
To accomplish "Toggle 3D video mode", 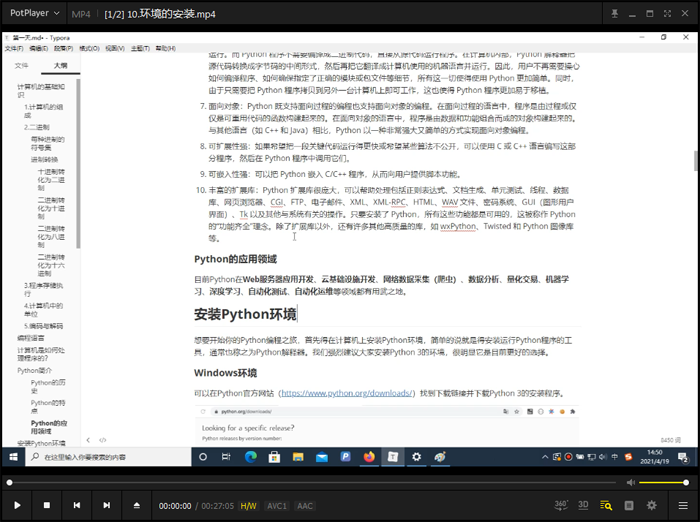I will point(583,505).
